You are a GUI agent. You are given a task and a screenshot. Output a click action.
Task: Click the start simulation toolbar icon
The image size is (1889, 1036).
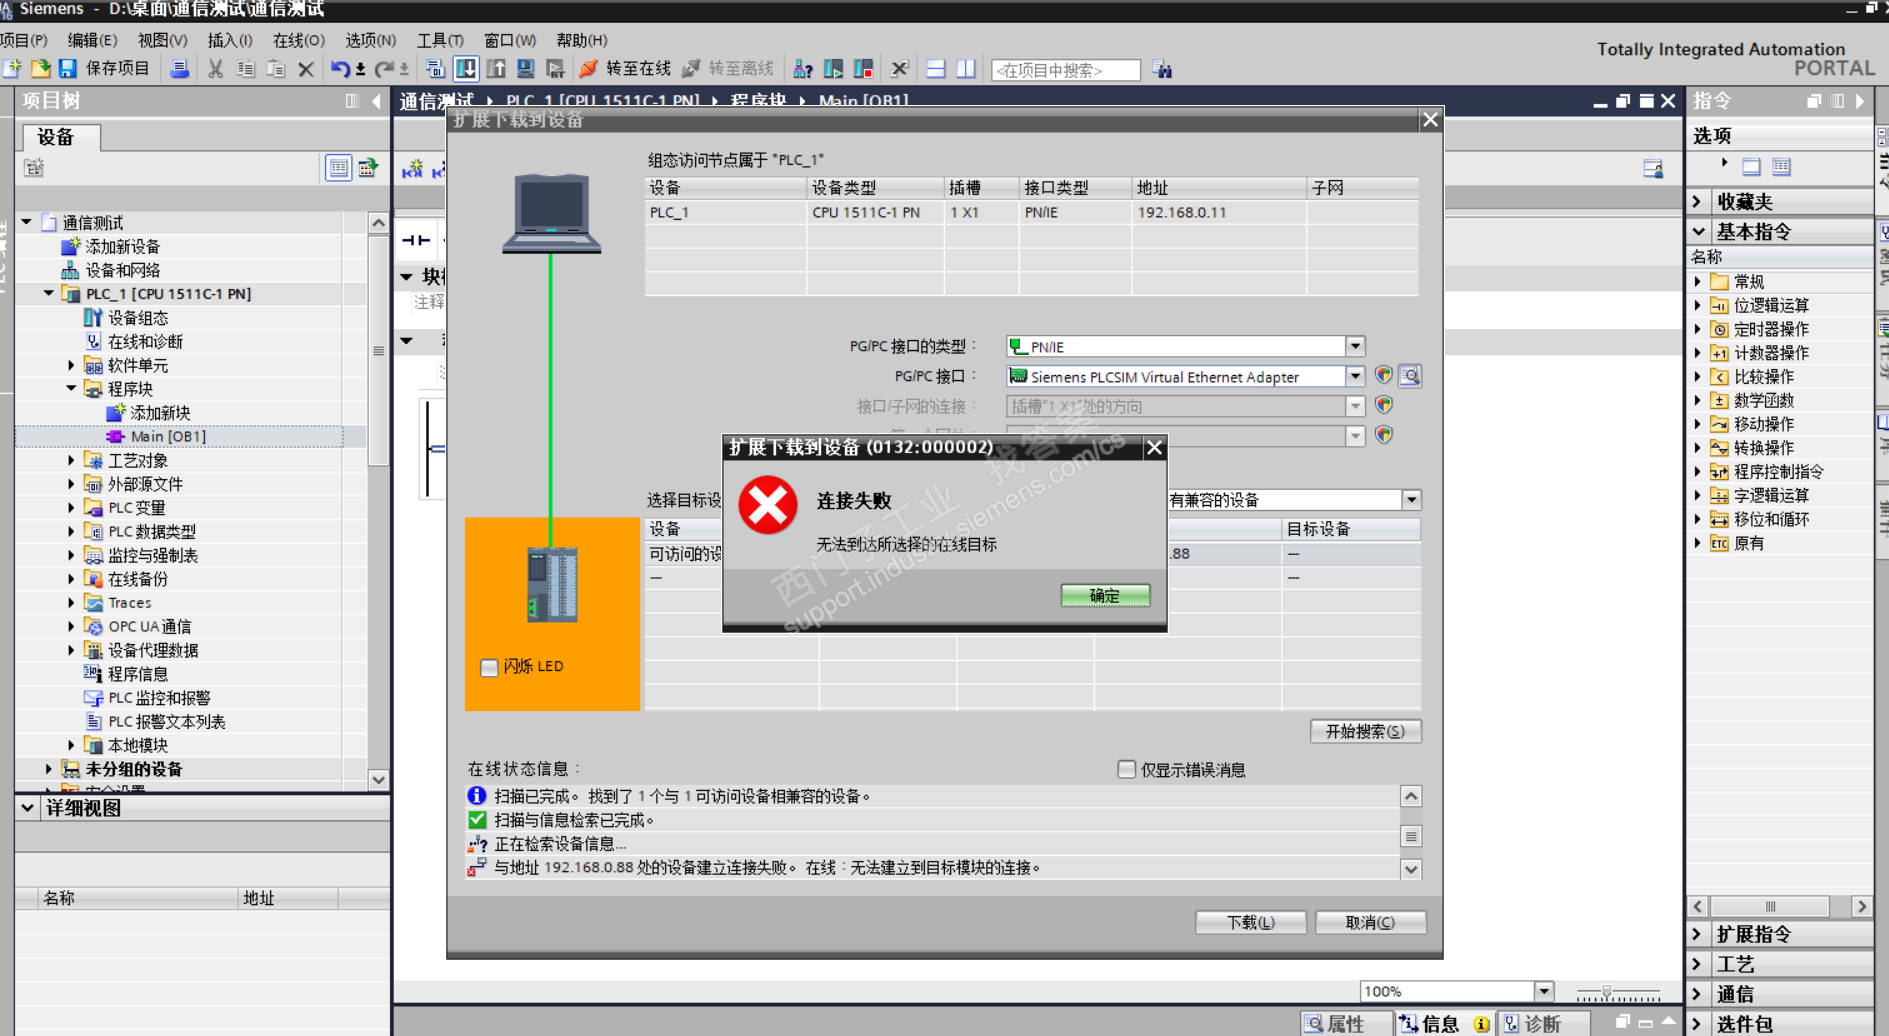[x=526, y=69]
